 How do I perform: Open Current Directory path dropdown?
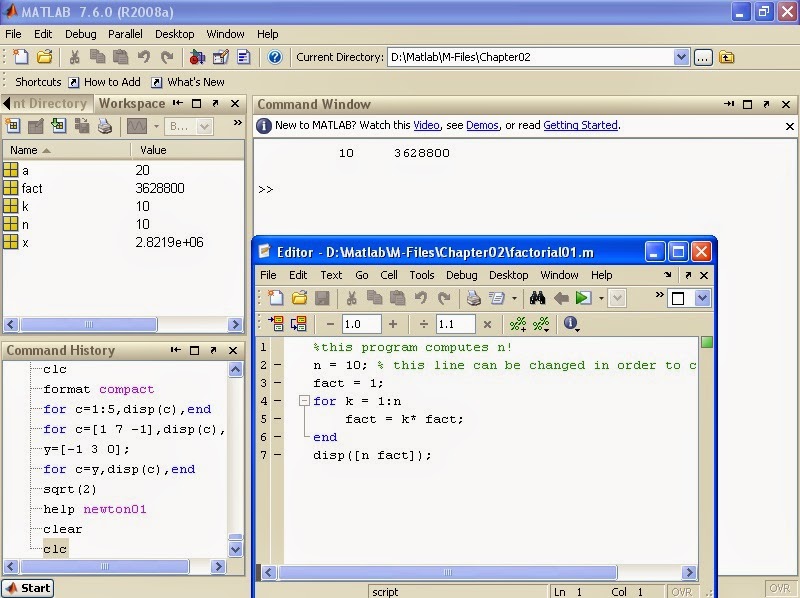point(681,57)
